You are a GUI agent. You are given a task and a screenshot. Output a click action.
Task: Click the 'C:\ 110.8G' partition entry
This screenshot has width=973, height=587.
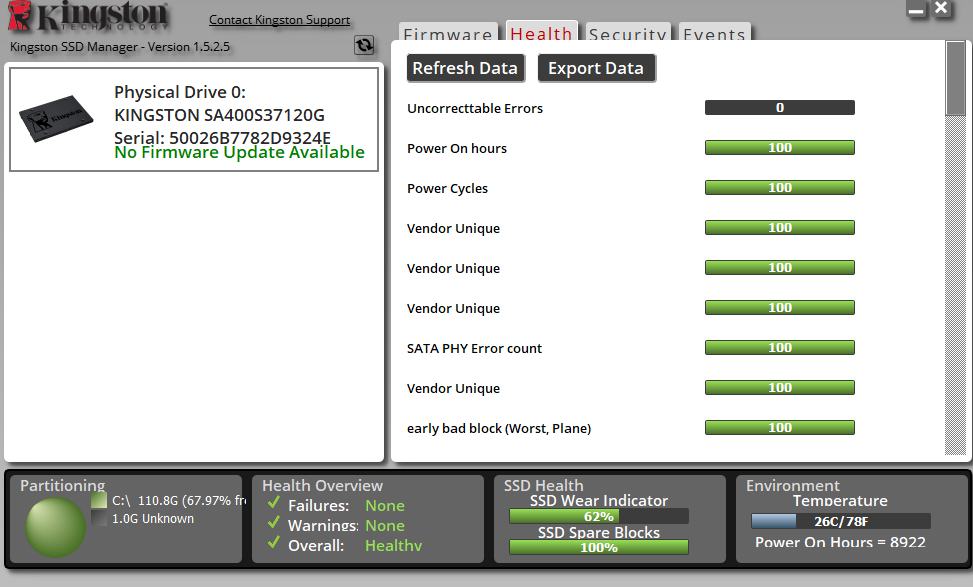point(179,501)
